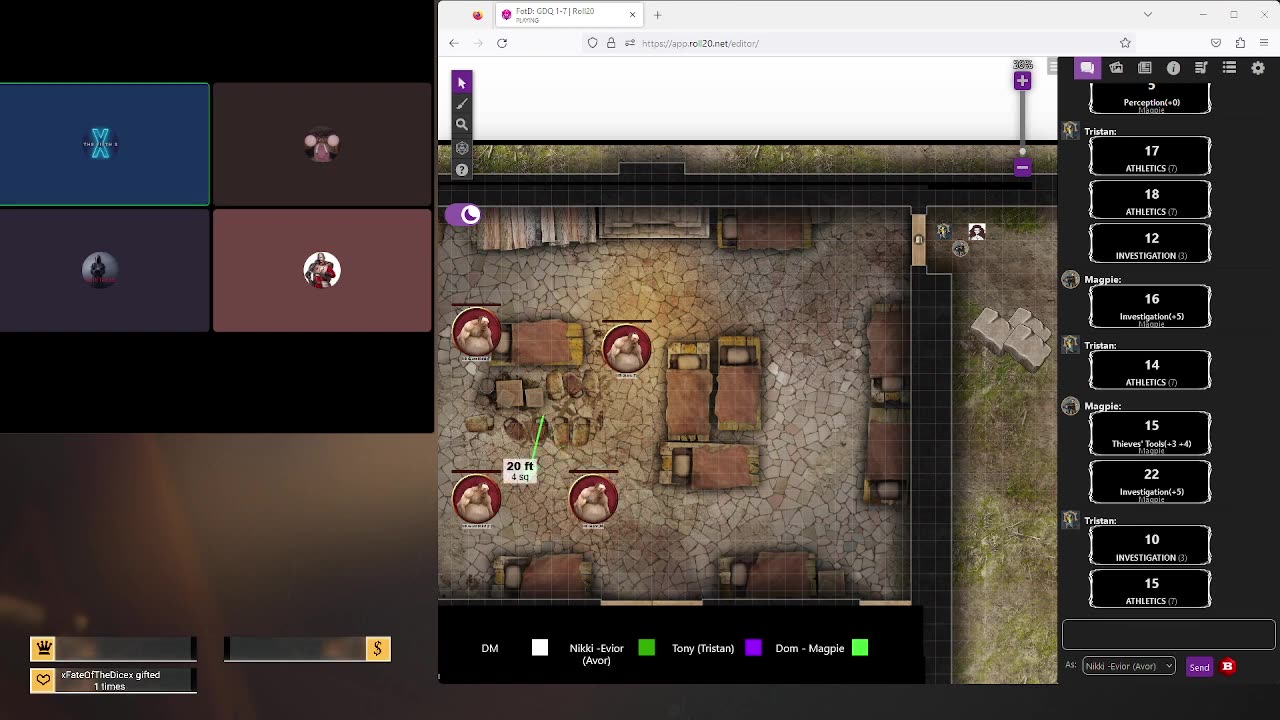
Task: Click the Firefox View icon
Action: point(477,15)
